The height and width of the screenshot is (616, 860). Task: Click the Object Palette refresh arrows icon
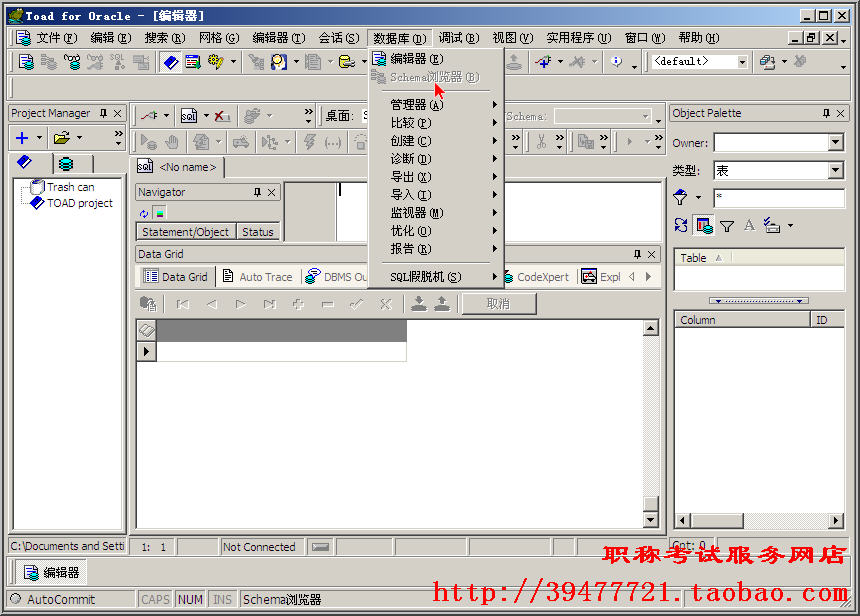point(681,225)
